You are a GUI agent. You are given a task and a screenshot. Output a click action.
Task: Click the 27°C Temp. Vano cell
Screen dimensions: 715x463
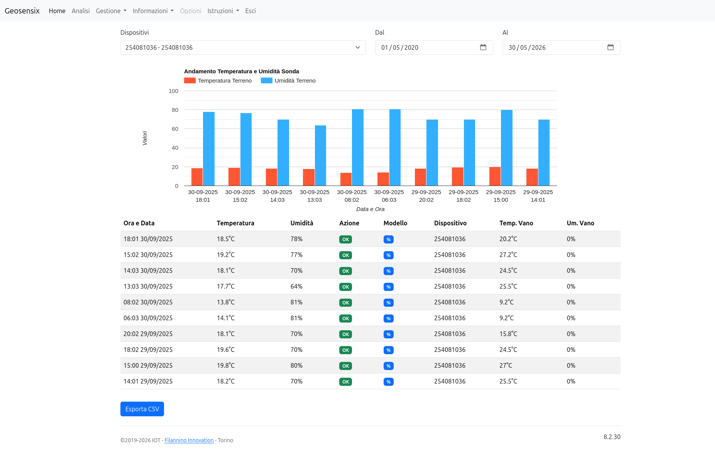[x=506, y=365]
